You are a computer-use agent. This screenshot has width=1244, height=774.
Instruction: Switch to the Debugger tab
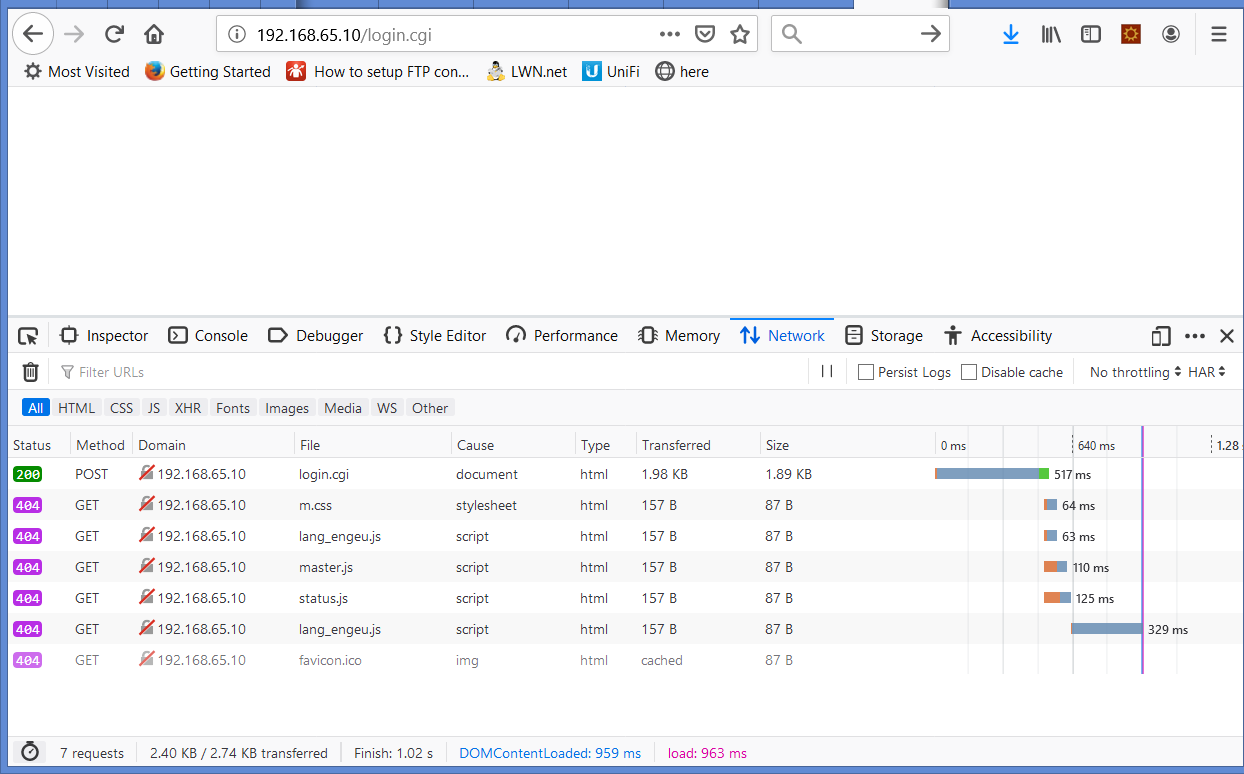point(316,336)
